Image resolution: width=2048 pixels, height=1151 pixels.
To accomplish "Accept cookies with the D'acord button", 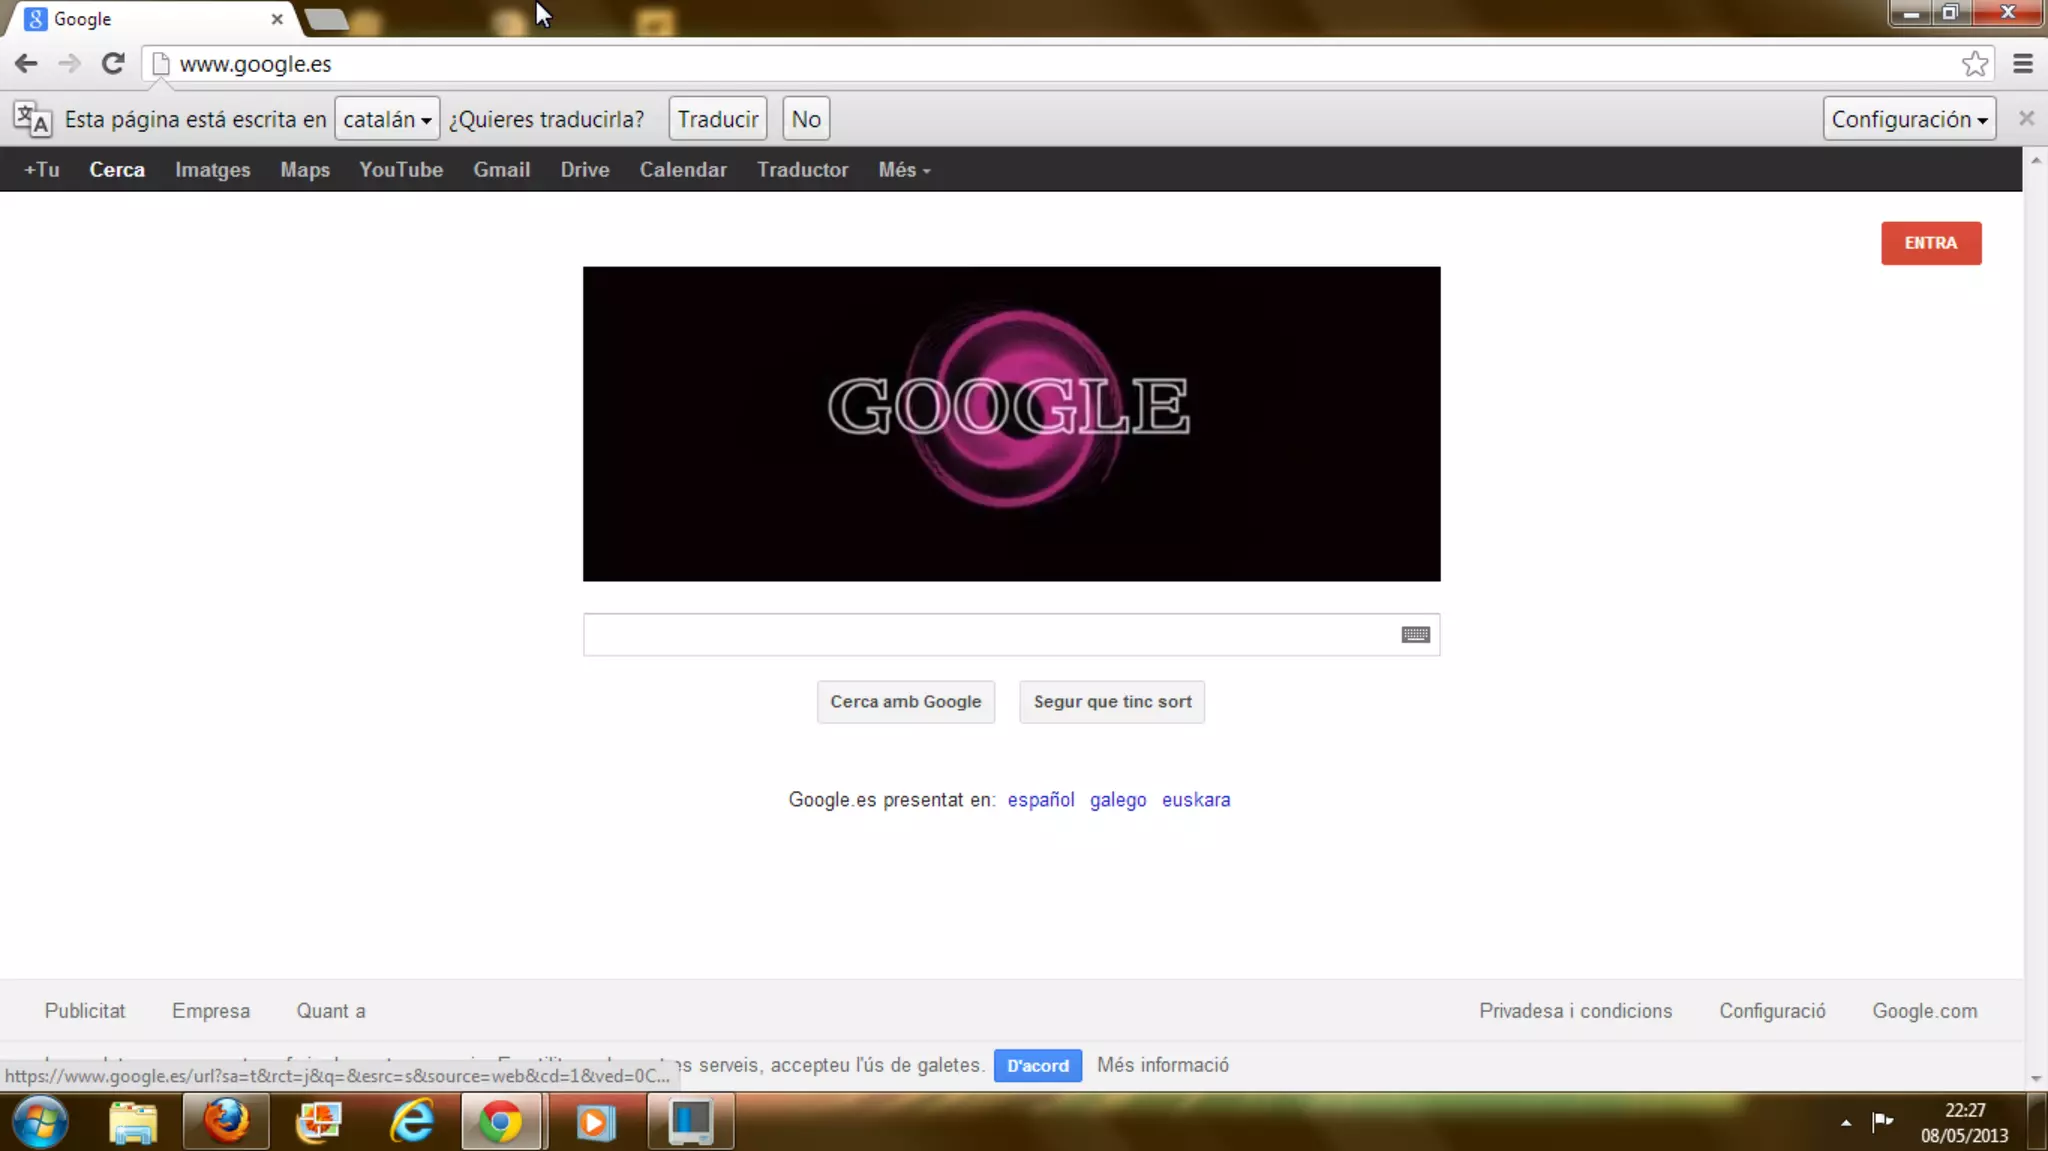I will click(x=1037, y=1066).
